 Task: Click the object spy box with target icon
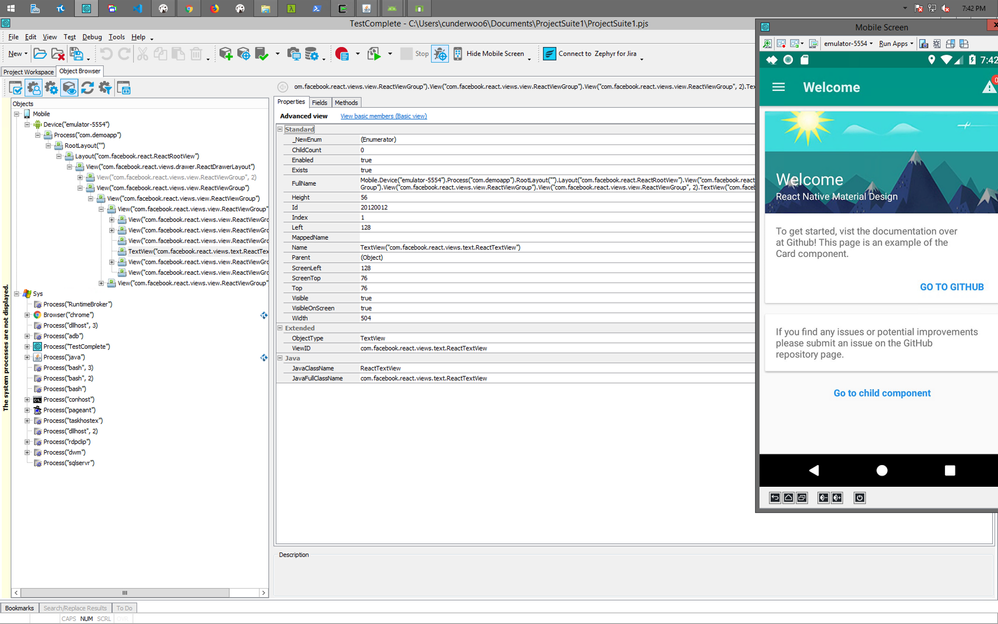coord(244,54)
